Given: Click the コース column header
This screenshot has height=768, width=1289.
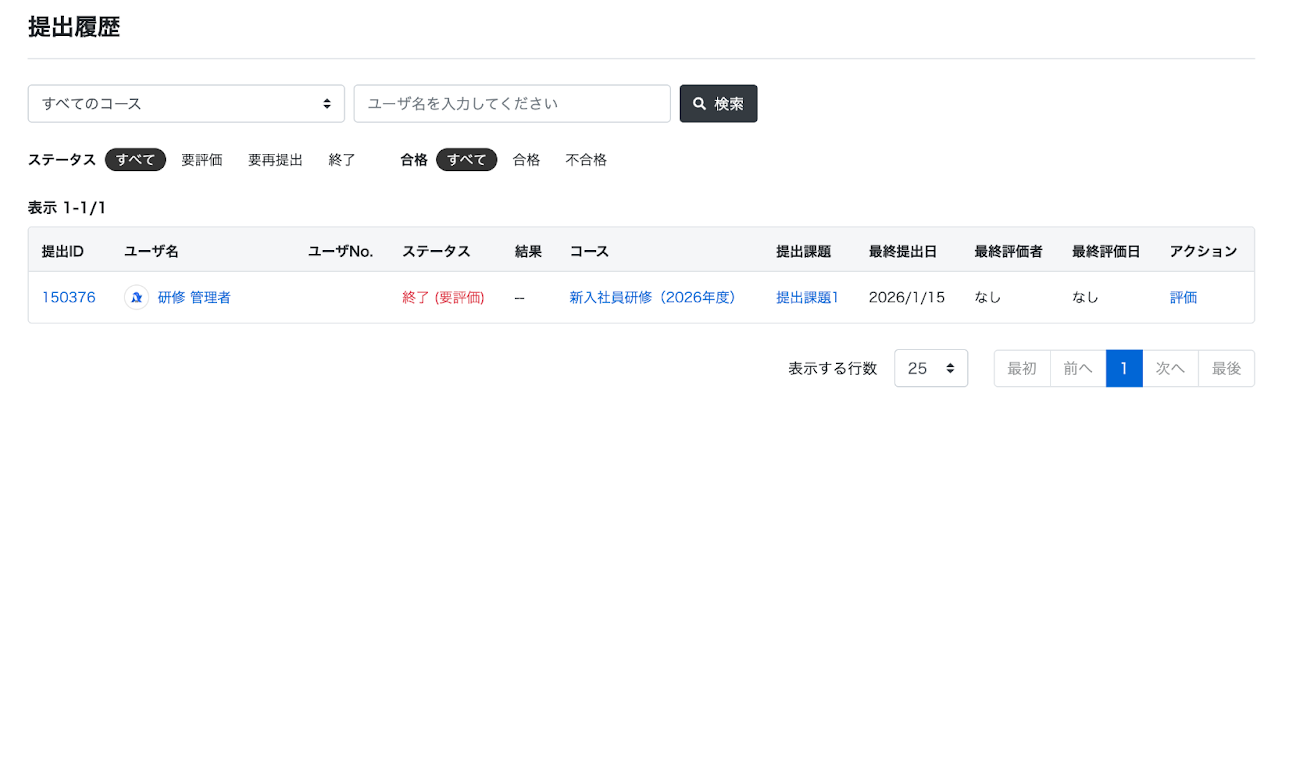Looking at the screenshot, I should (x=589, y=251).
